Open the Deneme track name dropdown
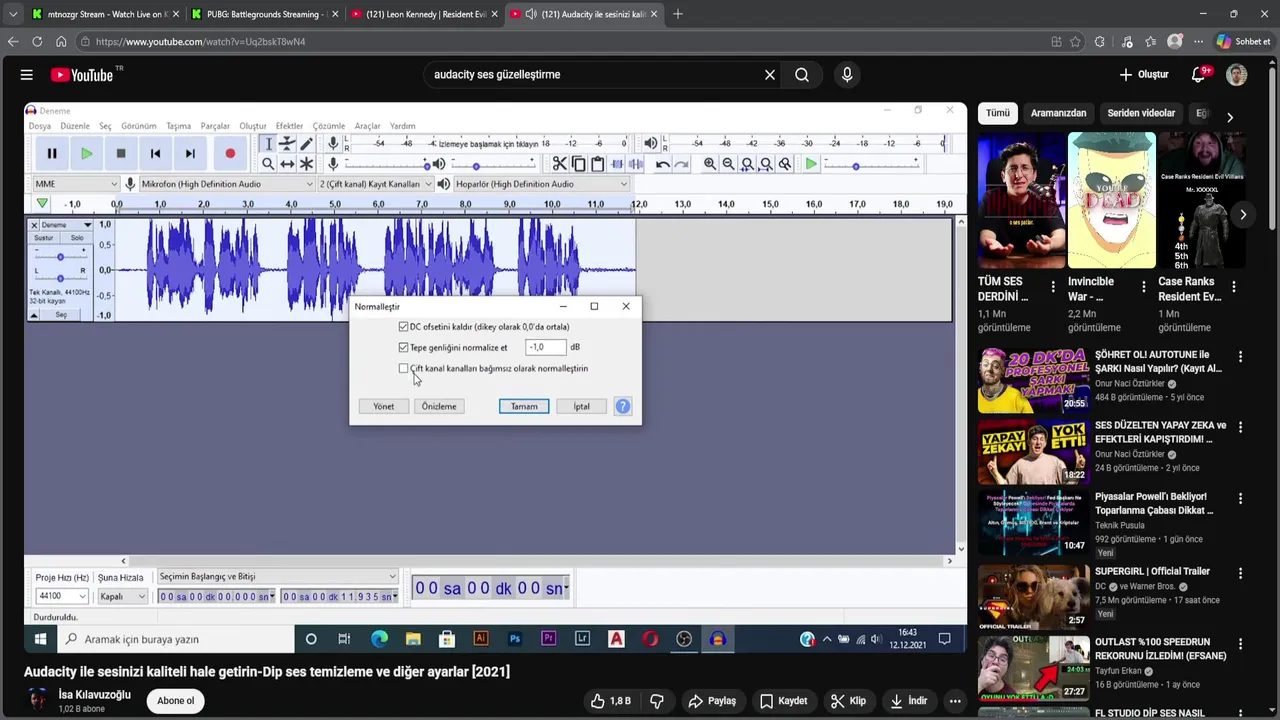Viewport: 1280px width, 720px height. [x=65, y=225]
